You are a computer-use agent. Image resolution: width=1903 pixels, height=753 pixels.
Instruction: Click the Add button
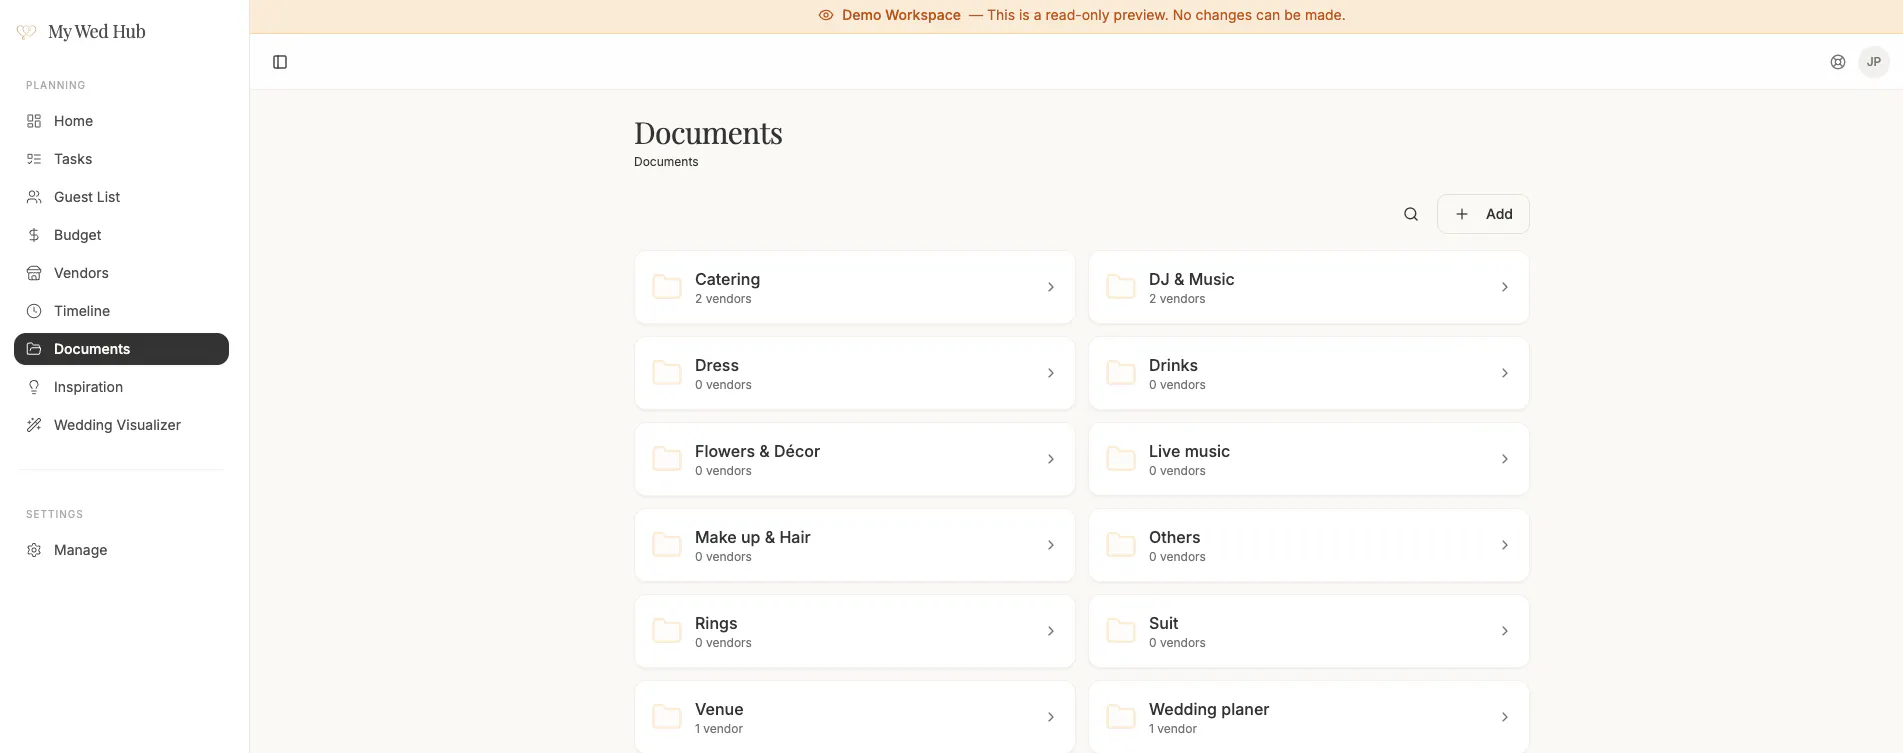click(1483, 214)
